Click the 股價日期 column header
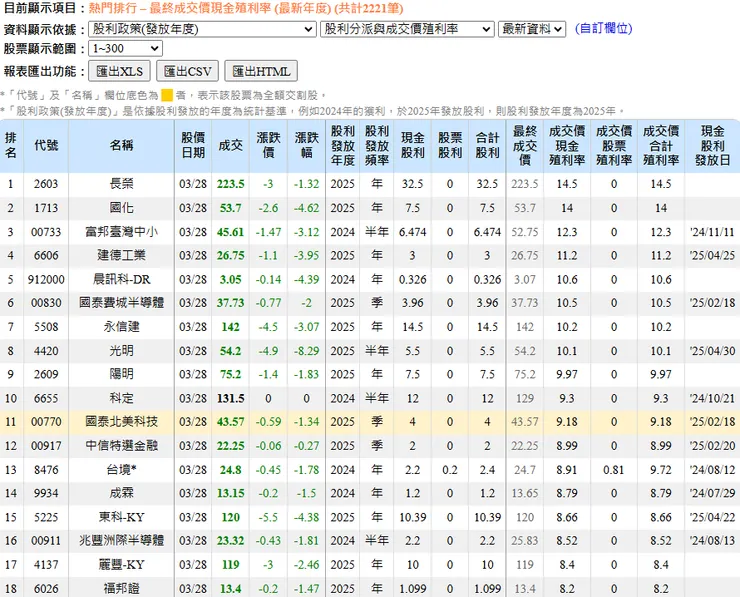 click(193, 145)
